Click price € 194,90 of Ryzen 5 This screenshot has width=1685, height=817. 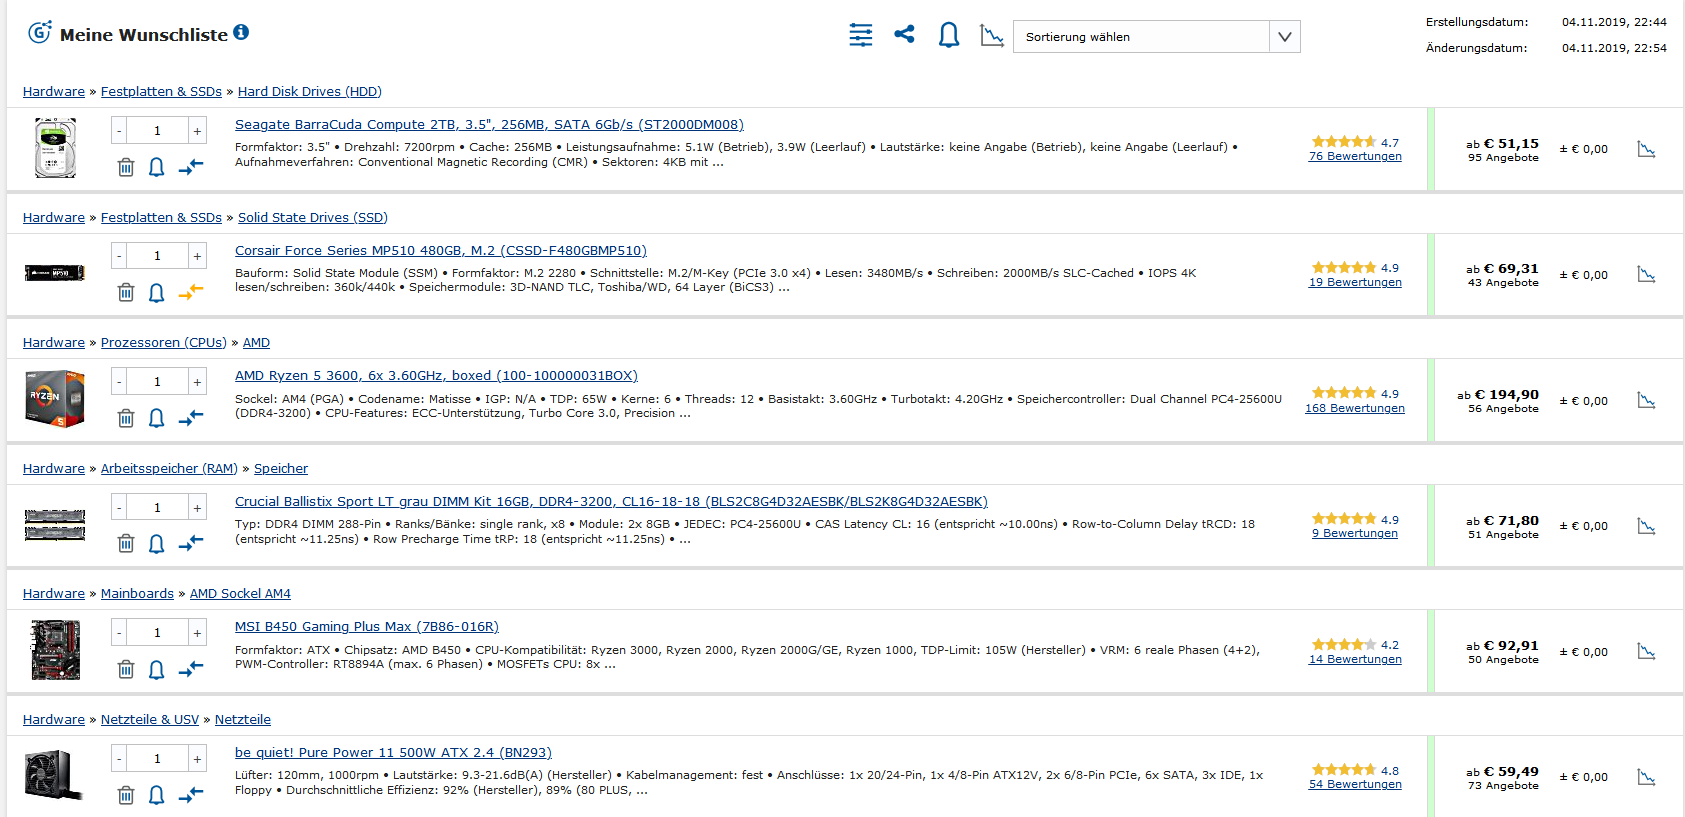(1507, 395)
